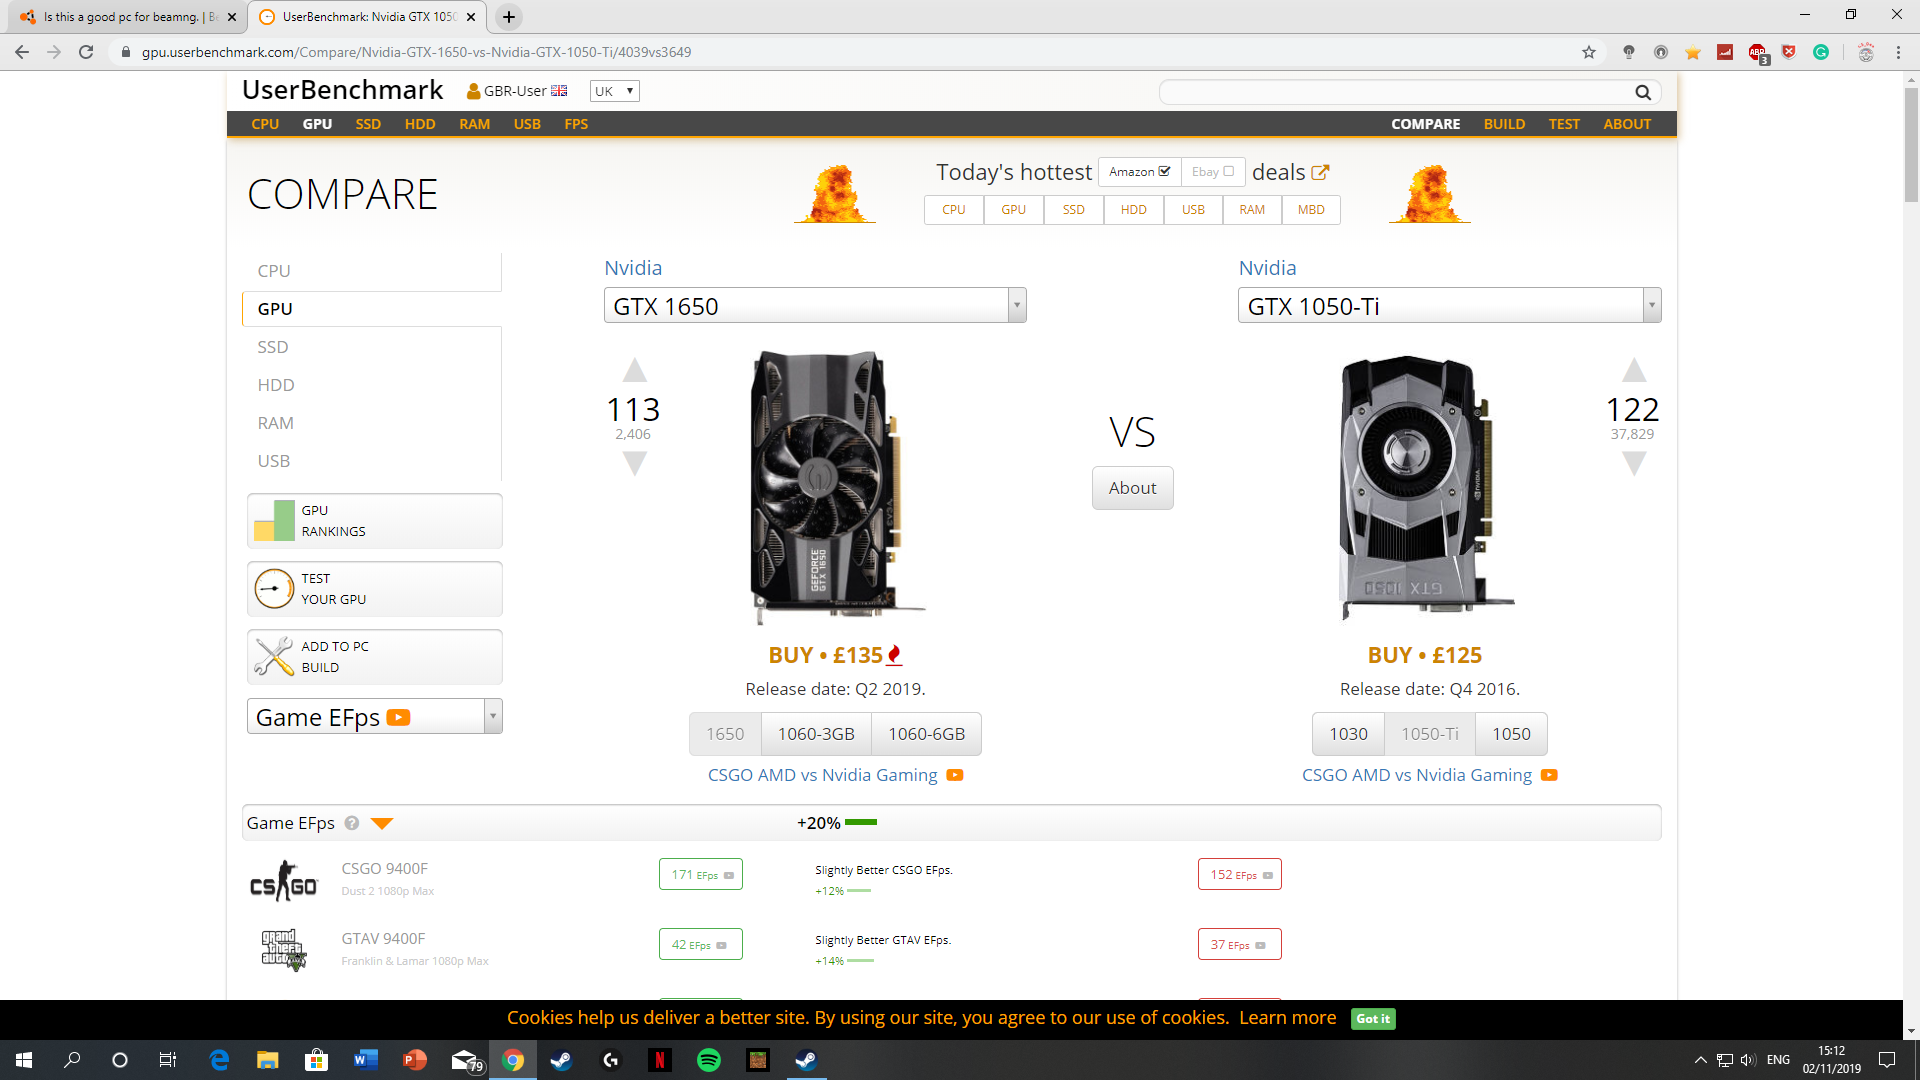Click Learn more in cookie notice
1920x1080 pixels.
pyautogui.click(x=1287, y=1017)
